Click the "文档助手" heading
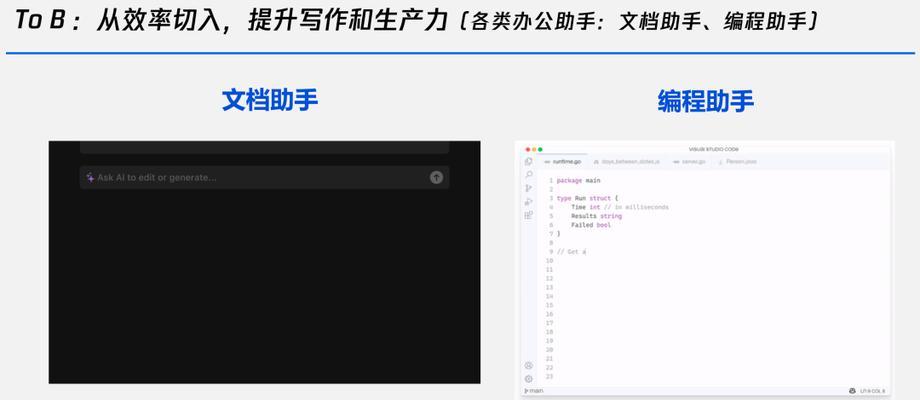This screenshot has width=920, height=400. 270,100
